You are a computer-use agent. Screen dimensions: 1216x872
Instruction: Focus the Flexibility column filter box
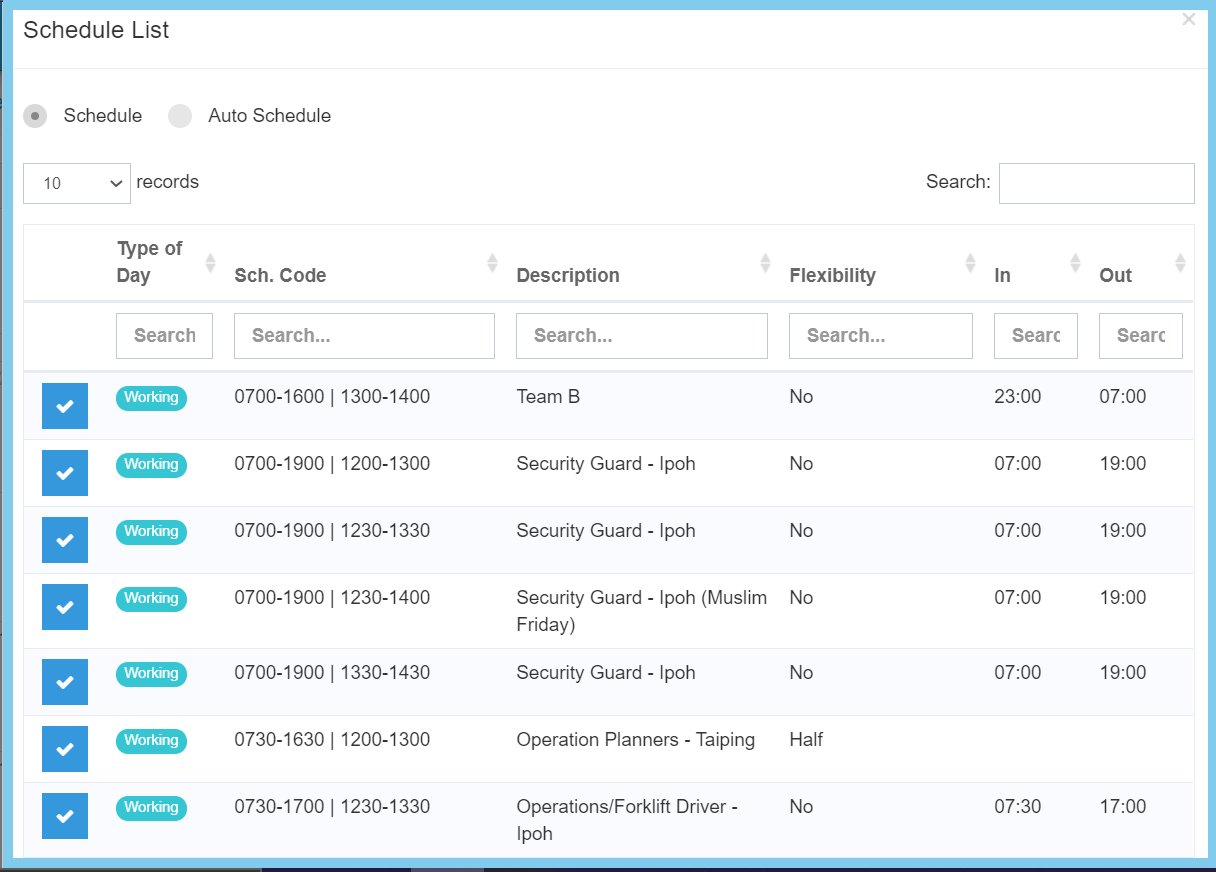[880, 336]
